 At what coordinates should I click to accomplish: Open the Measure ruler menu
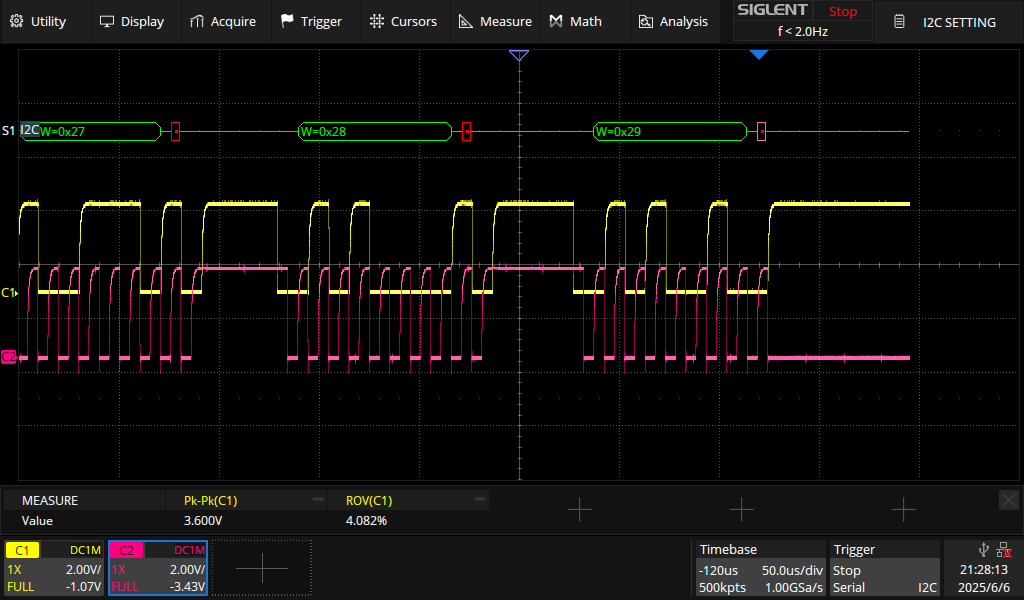coord(495,22)
